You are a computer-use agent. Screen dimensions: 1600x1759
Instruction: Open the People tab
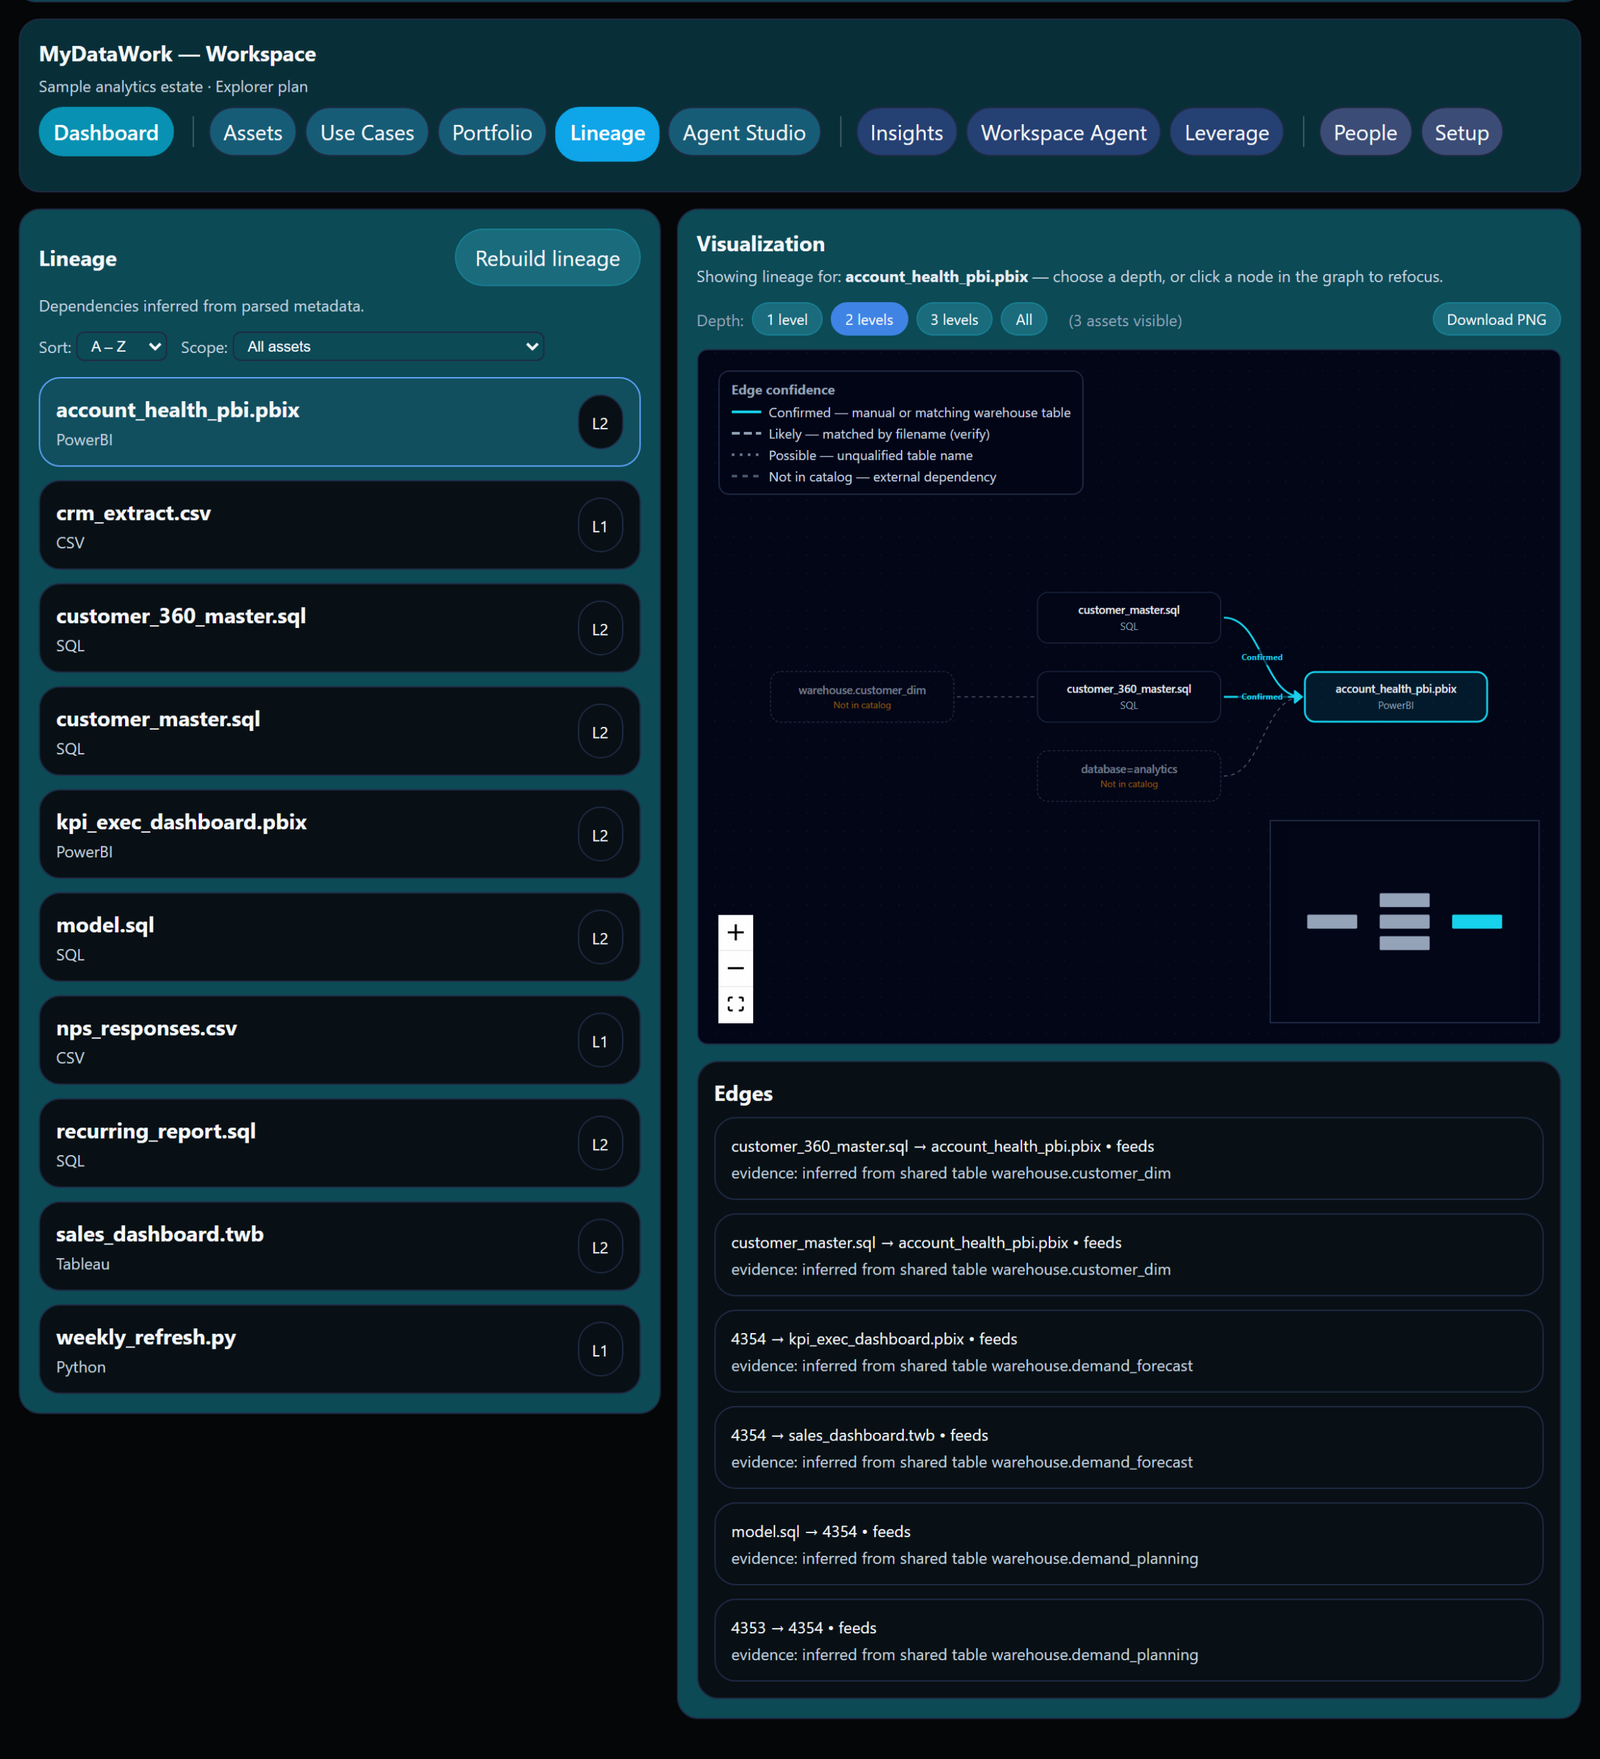point(1365,133)
